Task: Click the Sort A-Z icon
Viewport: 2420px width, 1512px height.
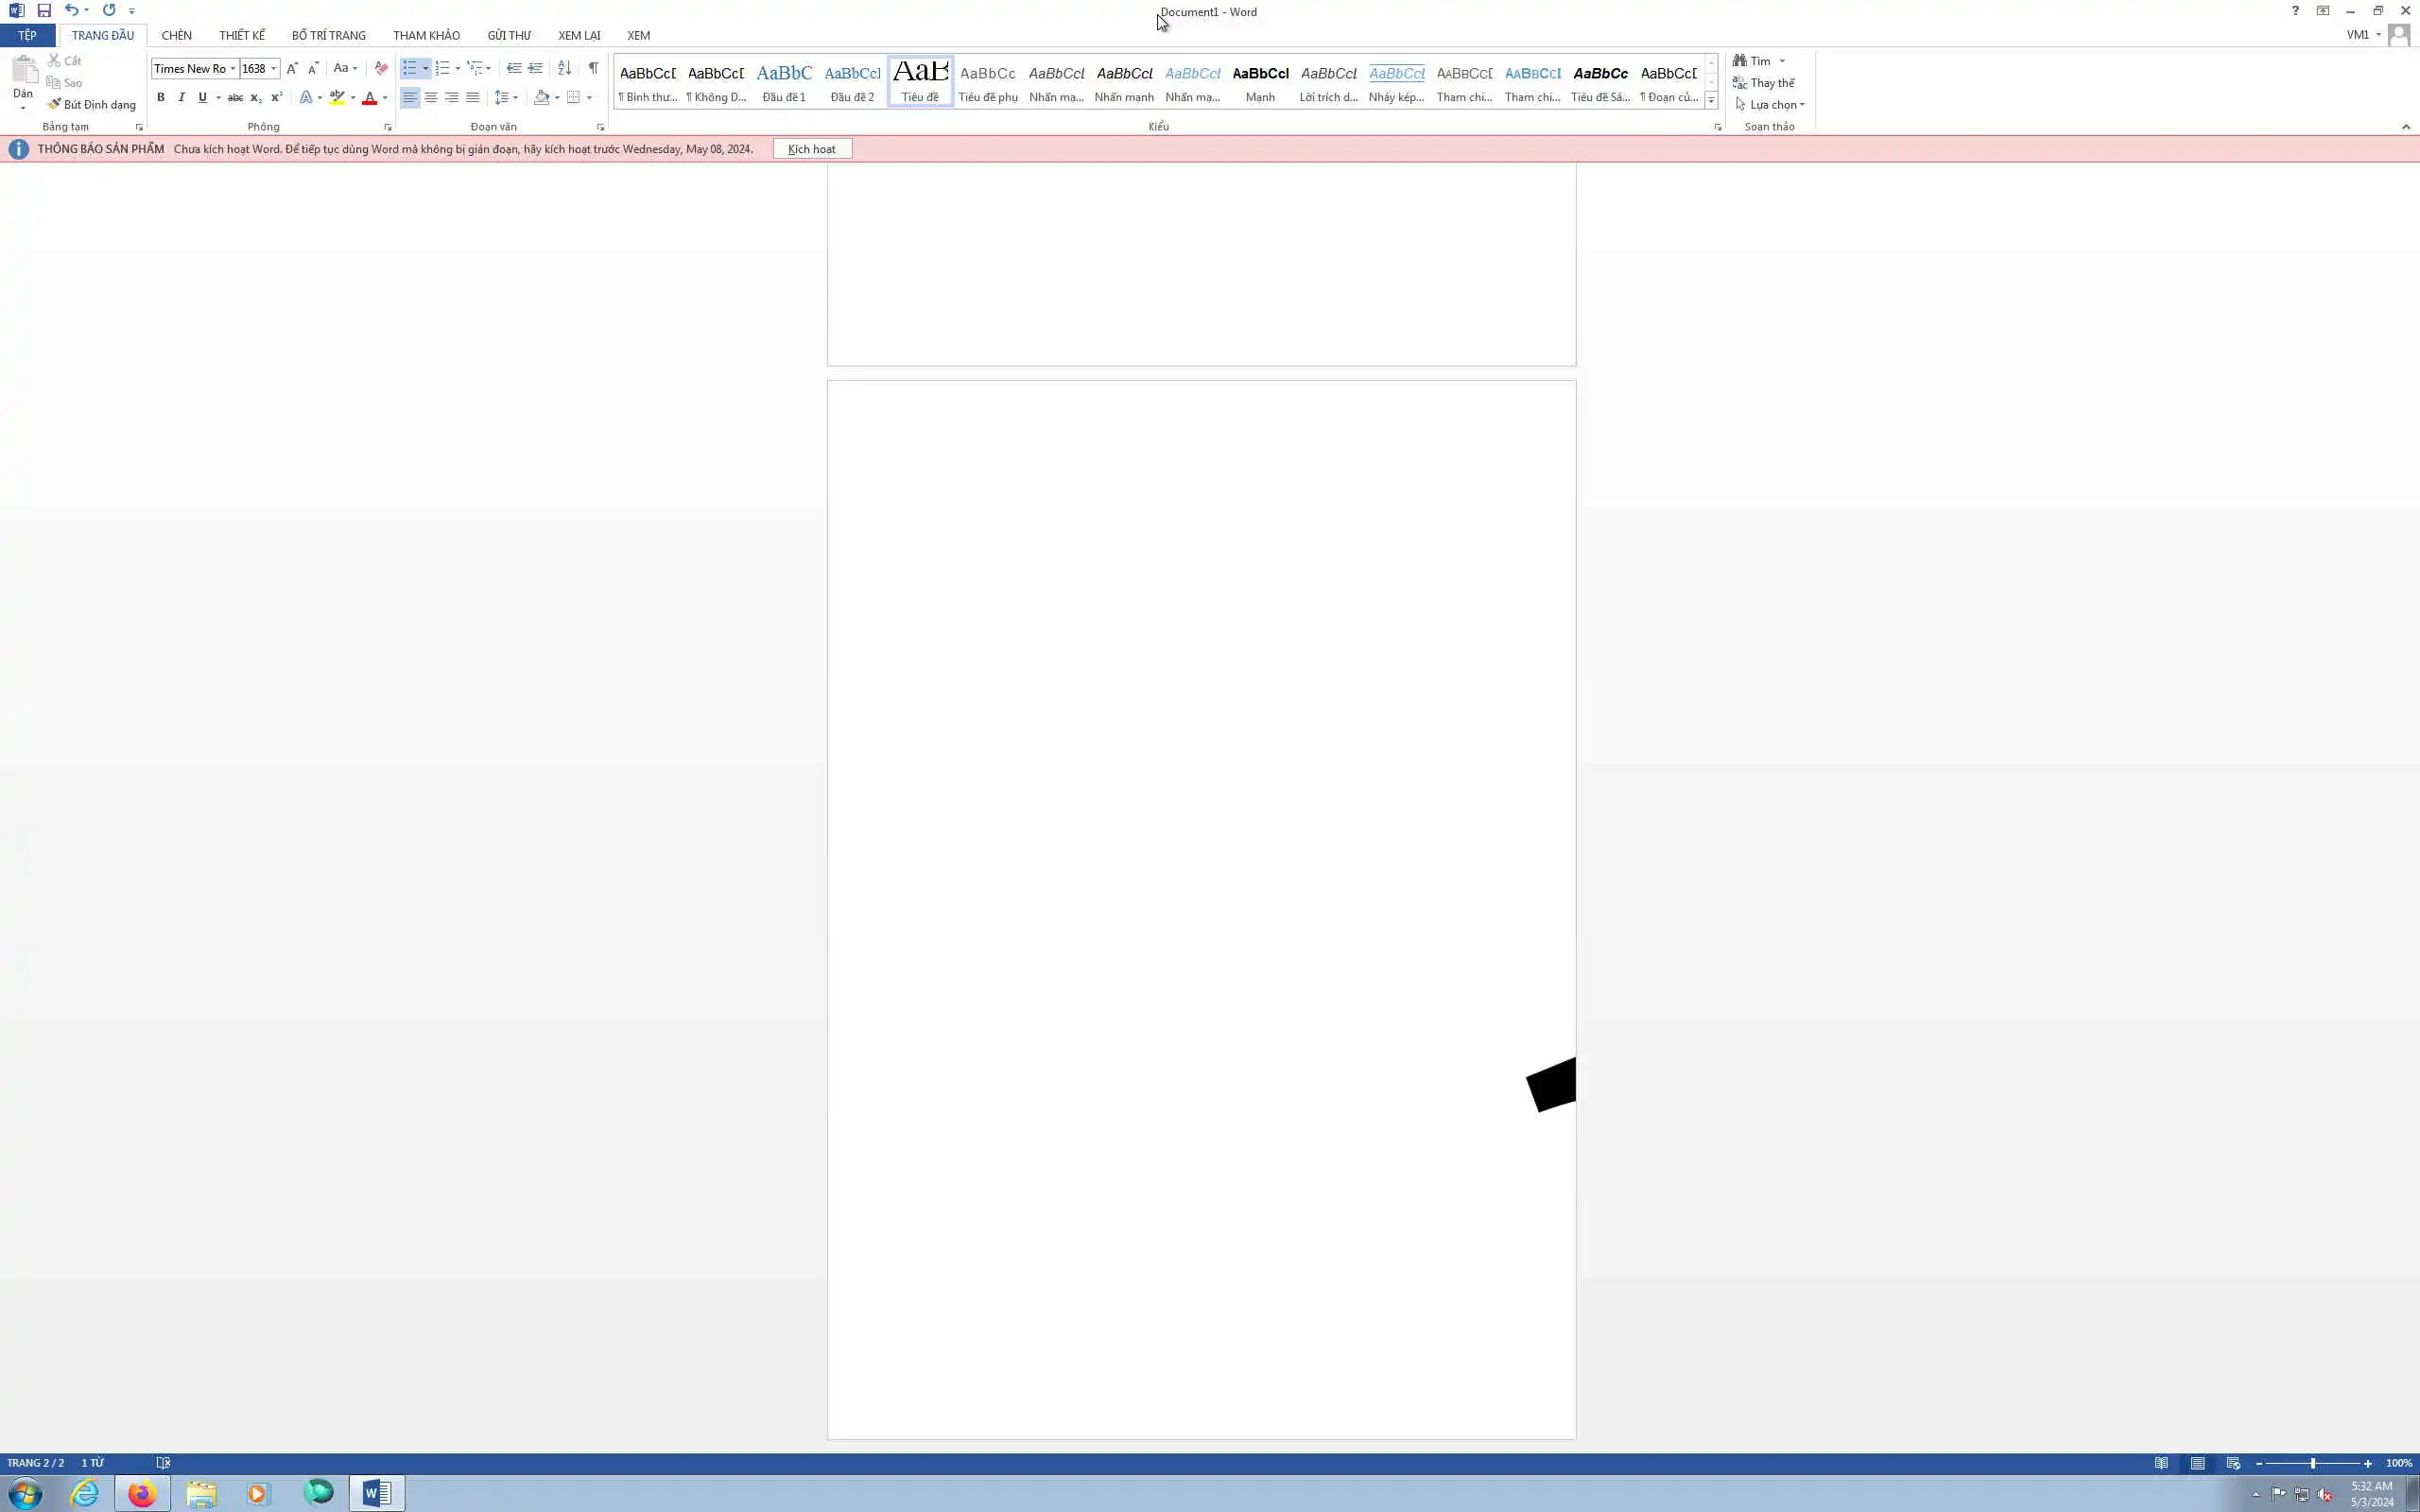Action: [564, 68]
